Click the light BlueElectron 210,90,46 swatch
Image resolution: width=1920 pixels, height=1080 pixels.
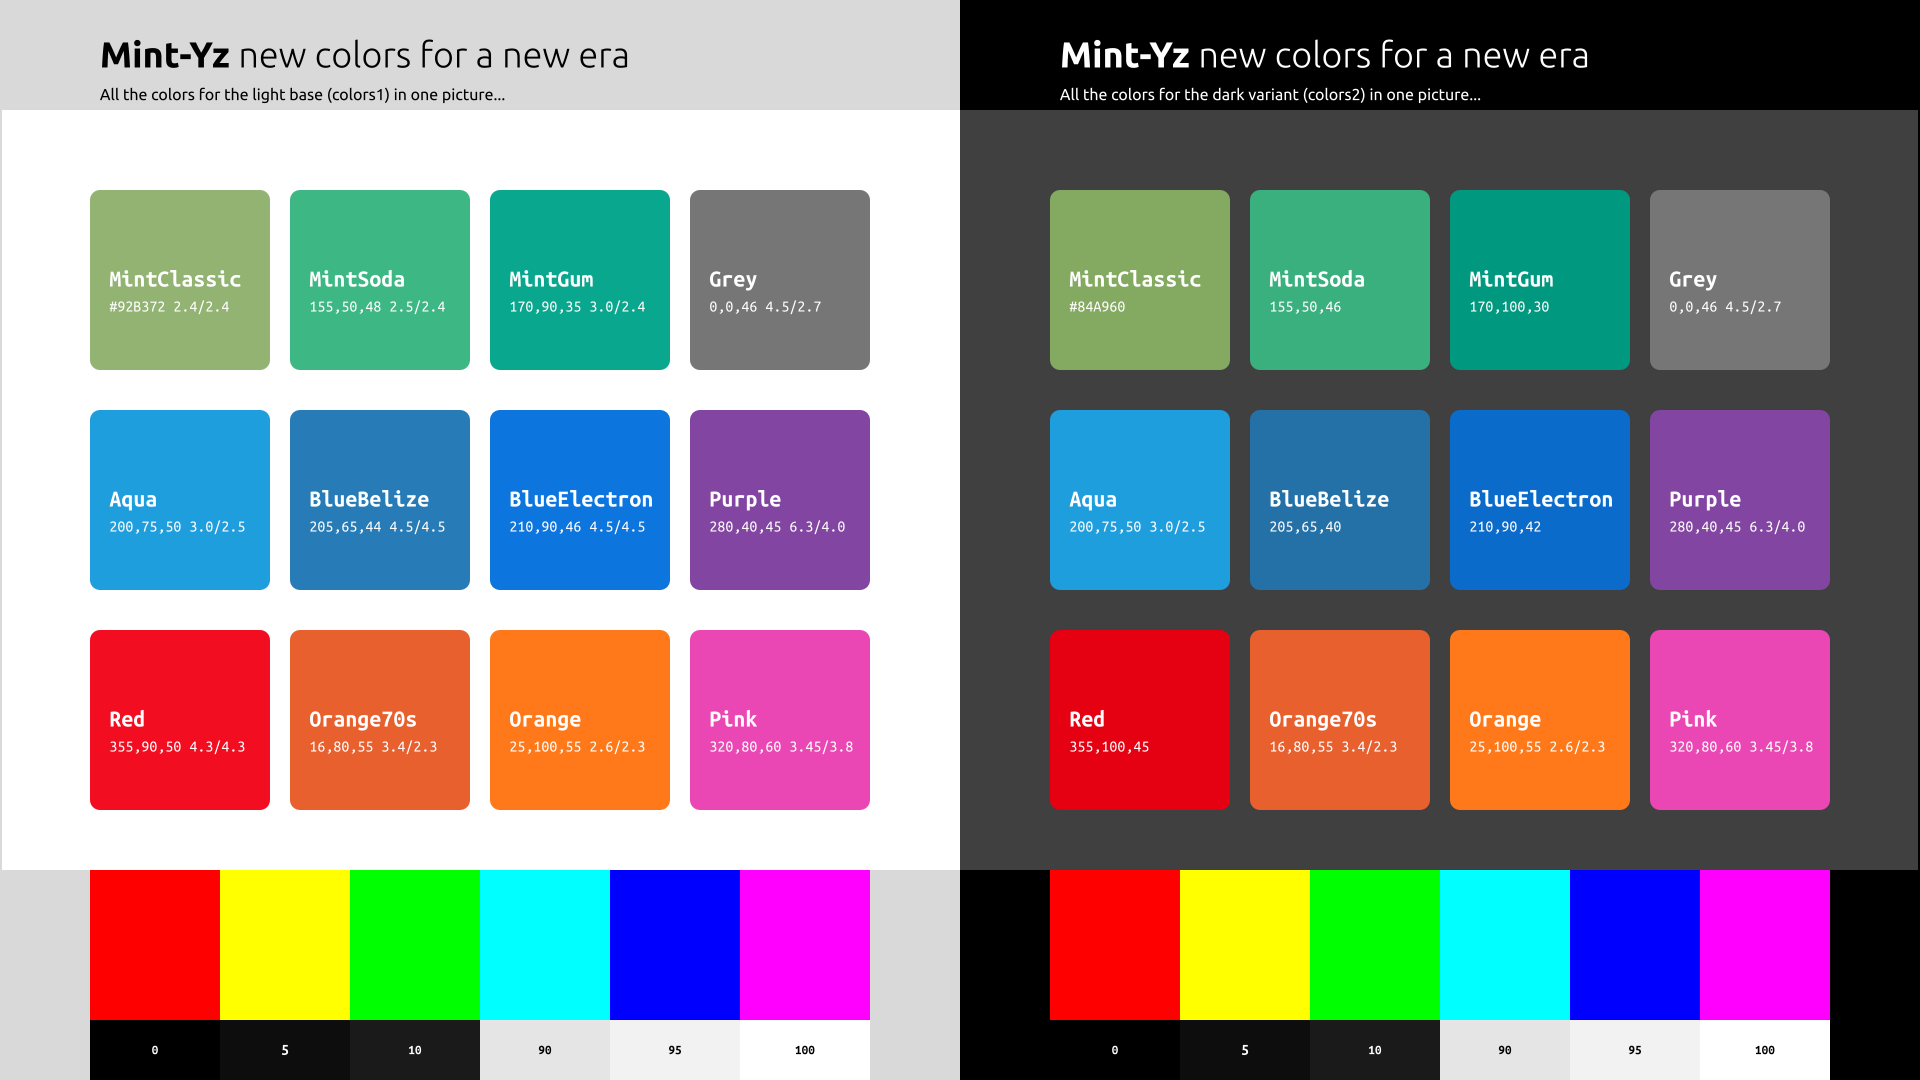point(580,500)
